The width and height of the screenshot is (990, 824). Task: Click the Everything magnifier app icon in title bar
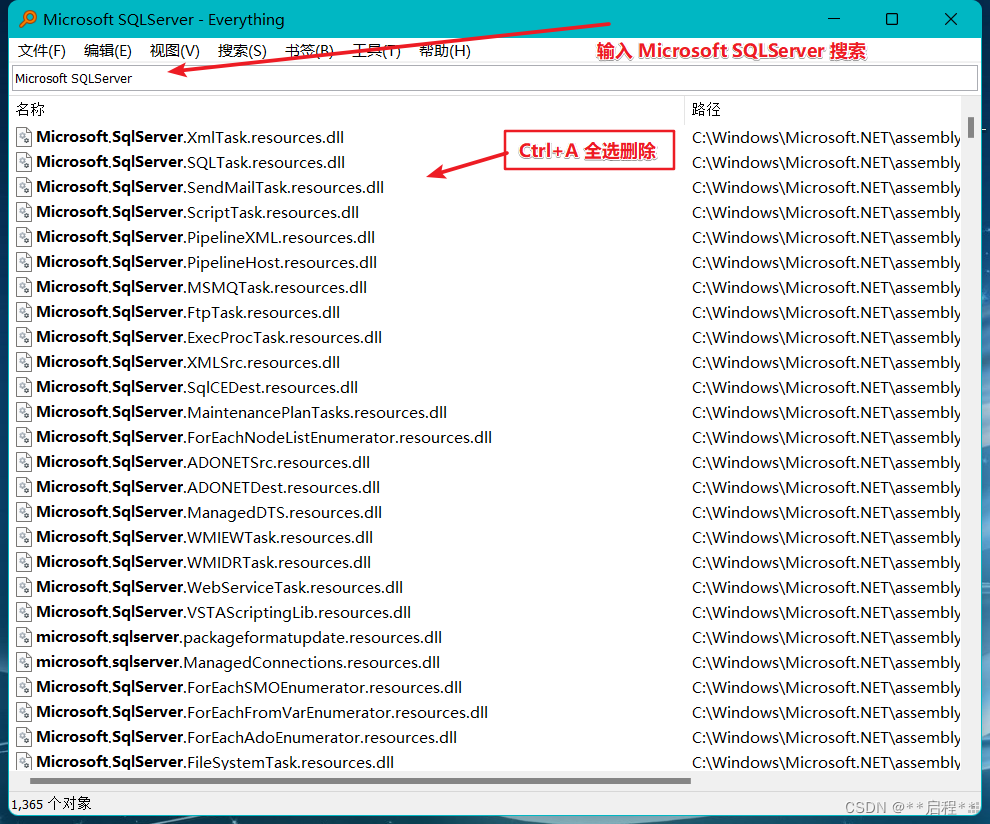(x=28, y=19)
